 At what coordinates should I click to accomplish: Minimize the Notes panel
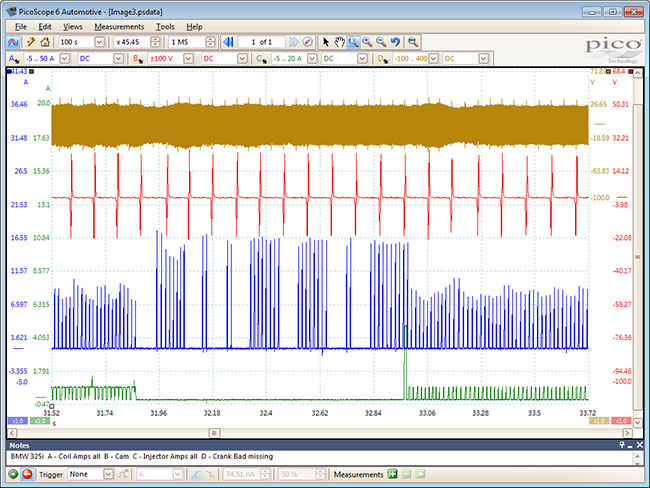631,445
